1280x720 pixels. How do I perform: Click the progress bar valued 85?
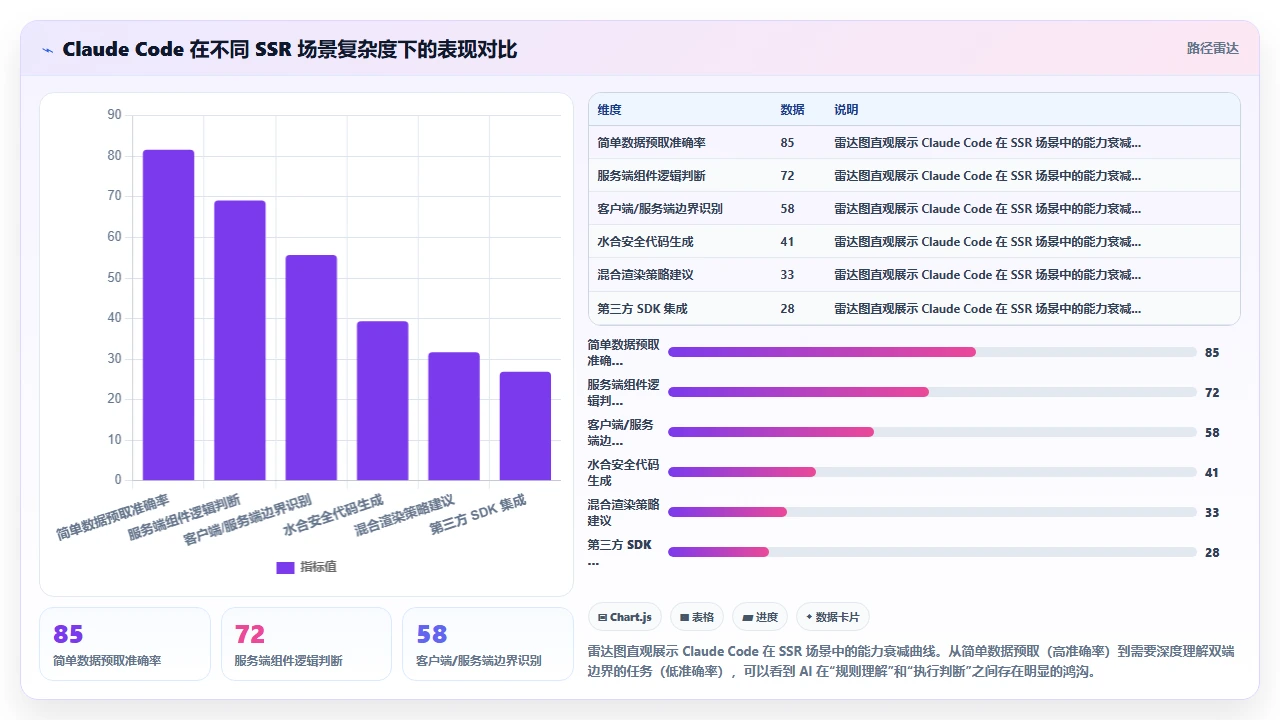pyautogui.click(x=932, y=352)
